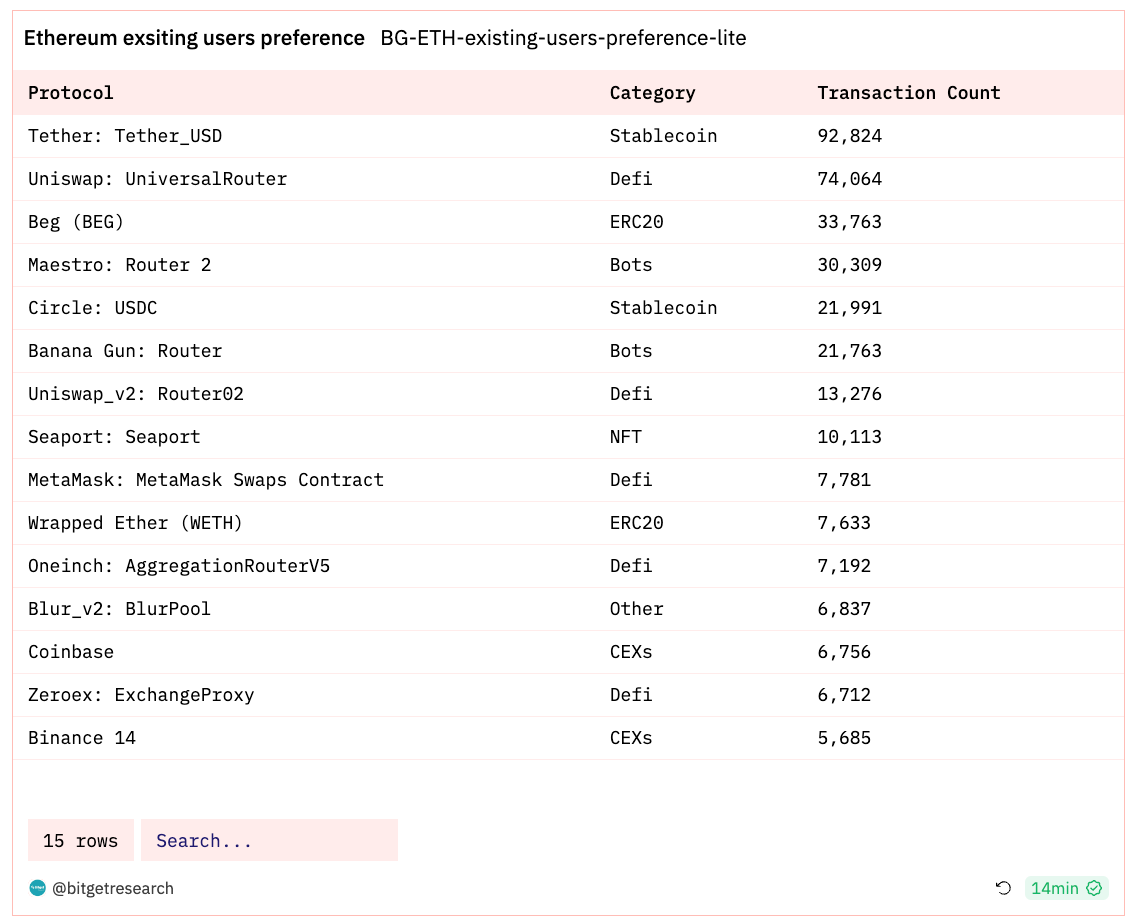Select the Banana Gun: Router cell
Image resolution: width=1132 pixels, height=924 pixels.
click(x=125, y=351)
